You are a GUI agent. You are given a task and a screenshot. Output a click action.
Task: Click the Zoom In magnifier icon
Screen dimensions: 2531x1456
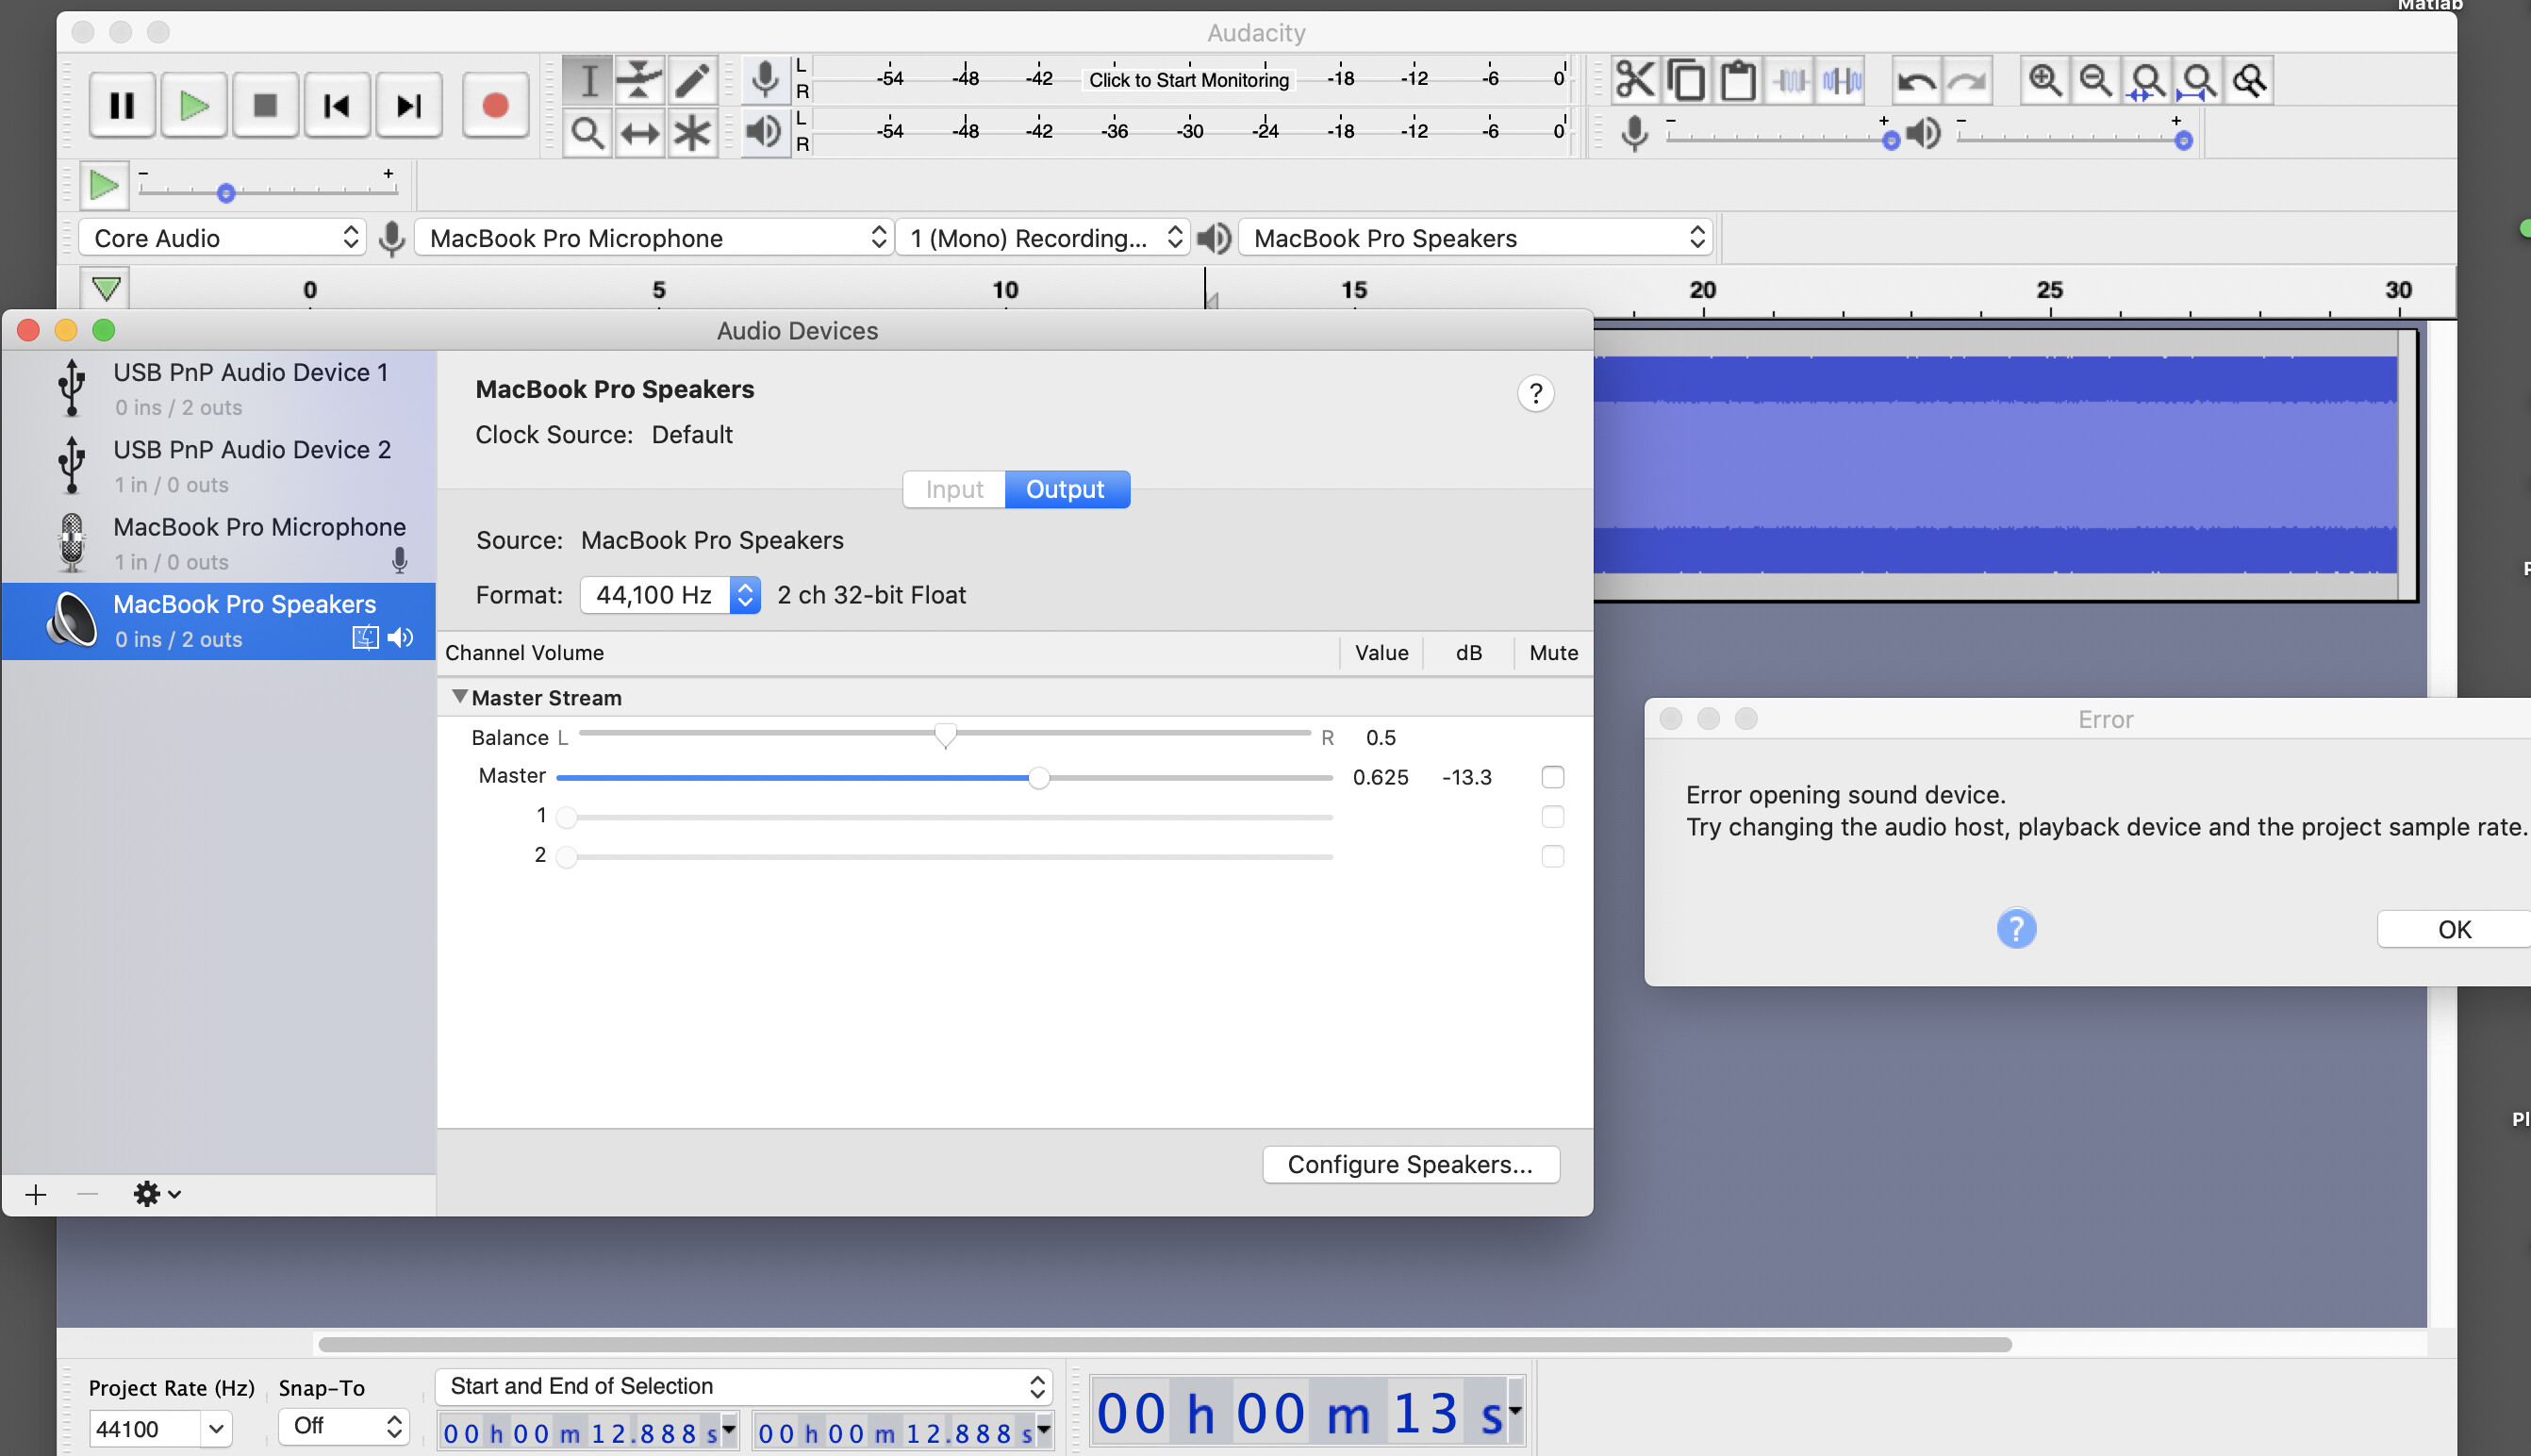[2045, 80]
